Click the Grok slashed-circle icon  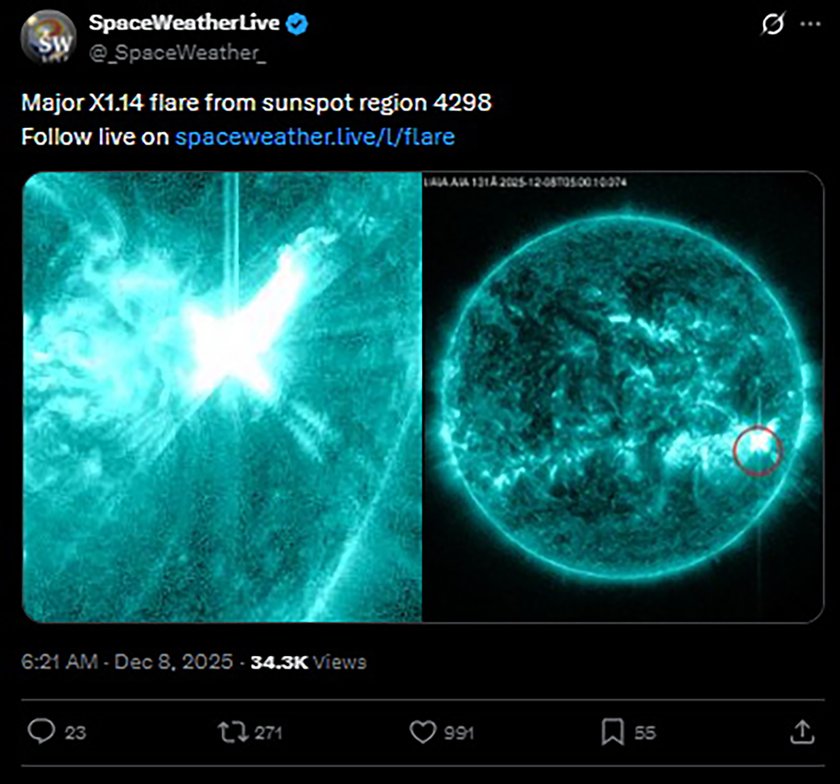coord(773,23)
